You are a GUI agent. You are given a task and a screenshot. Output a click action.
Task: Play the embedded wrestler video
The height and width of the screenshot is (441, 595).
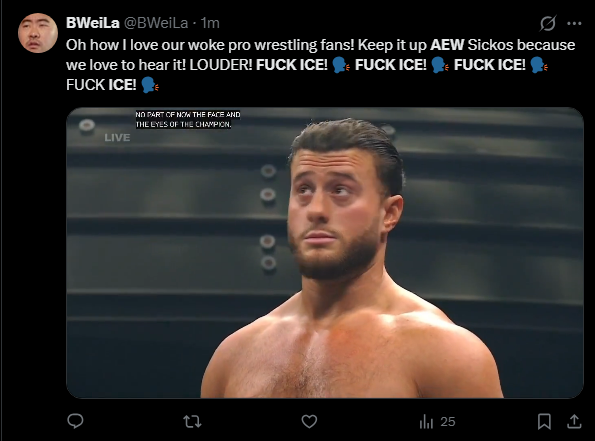click(325, 253)
